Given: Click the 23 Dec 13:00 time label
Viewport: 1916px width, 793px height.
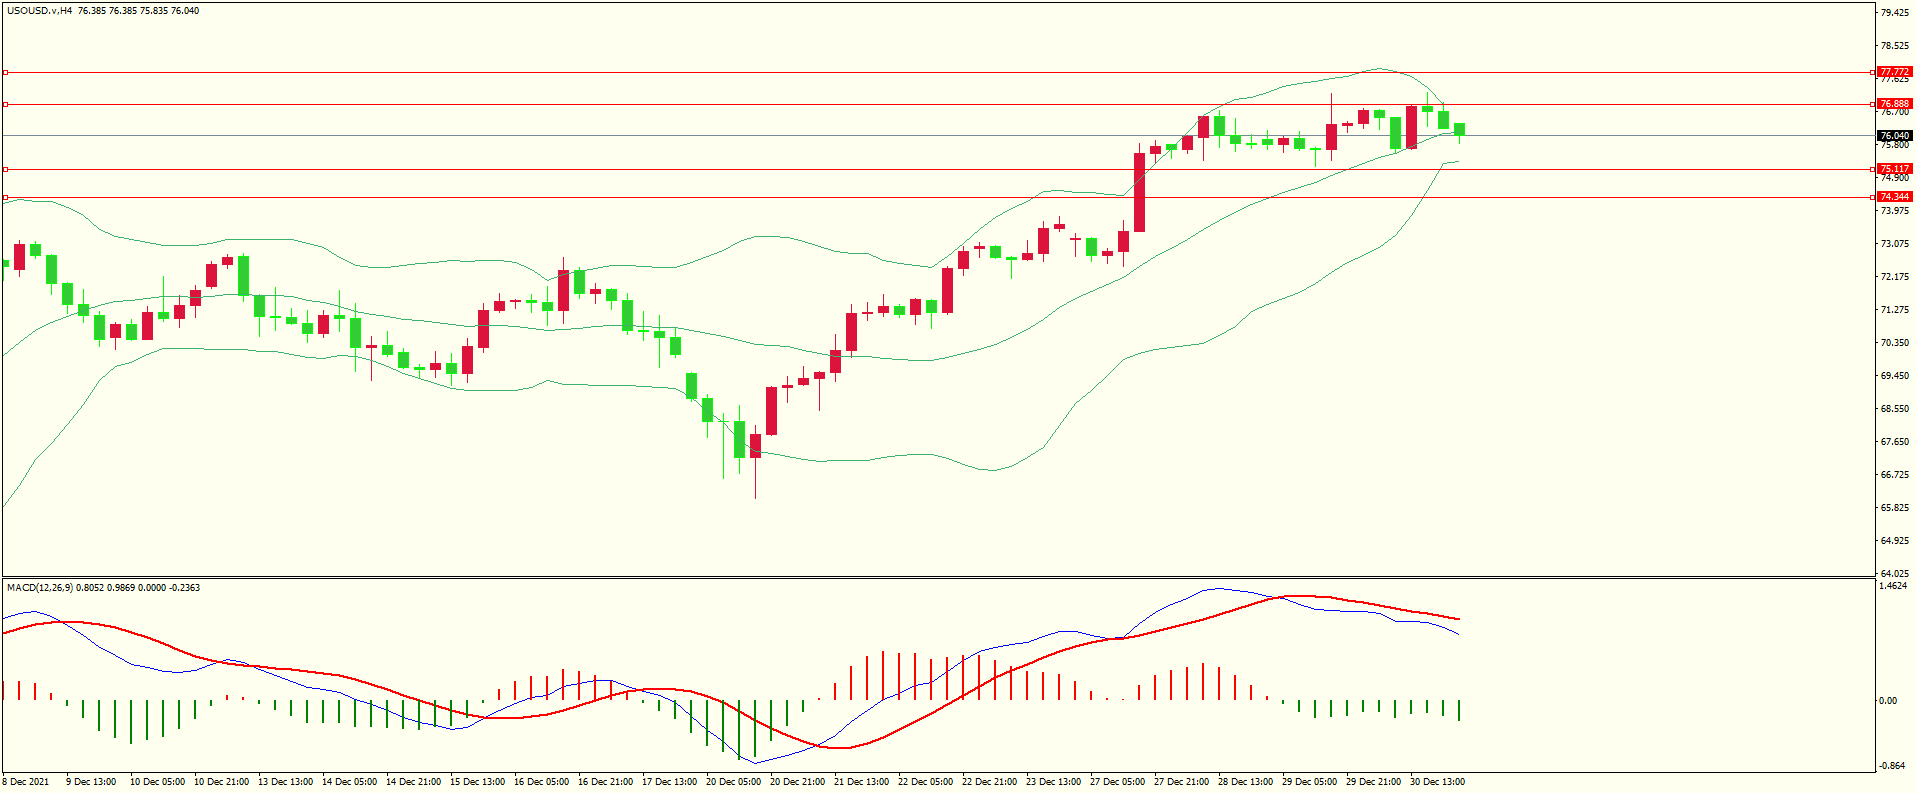Looking at the screenshot, I should tap(1053, 782).
